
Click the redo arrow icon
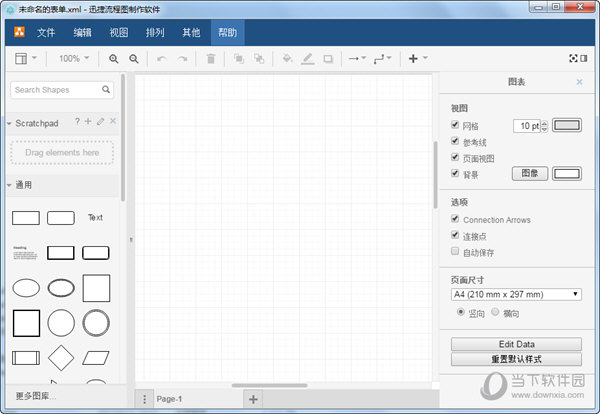(x=183, y=59)
